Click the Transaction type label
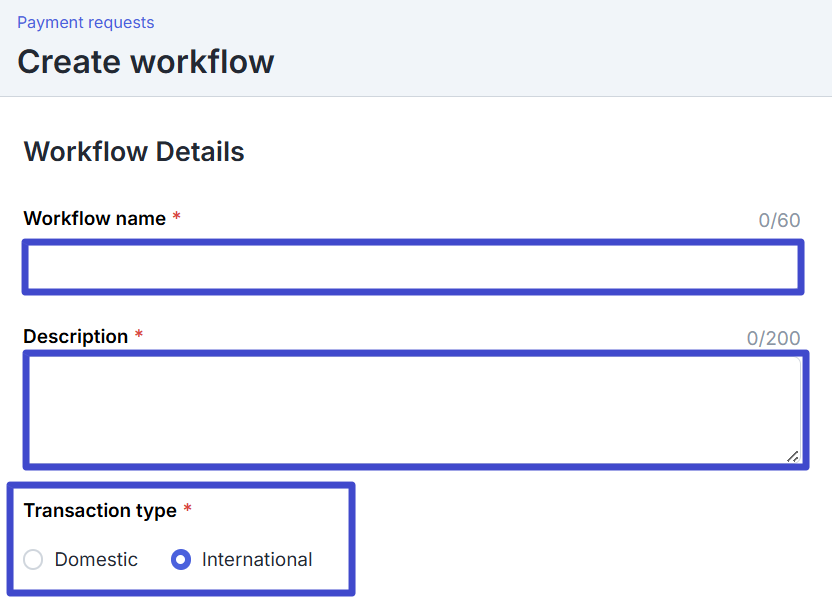The height and width of the screenshot is (605, 832). tap(100, 510)
